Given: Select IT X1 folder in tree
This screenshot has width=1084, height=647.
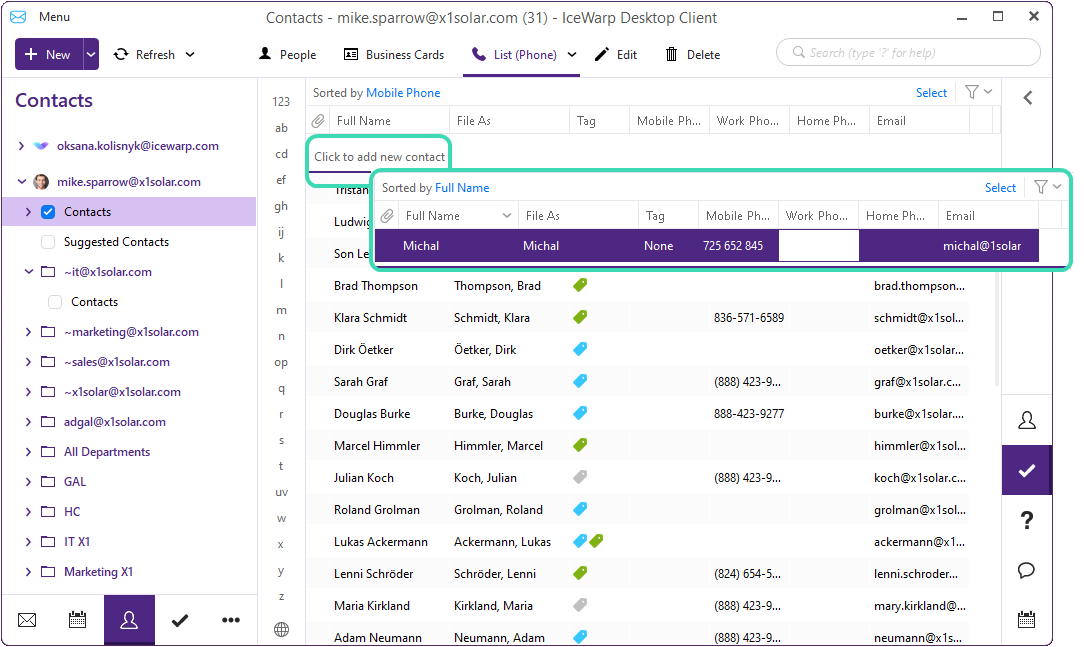Looking at the screenshot, I should click(x=77, y=542).
